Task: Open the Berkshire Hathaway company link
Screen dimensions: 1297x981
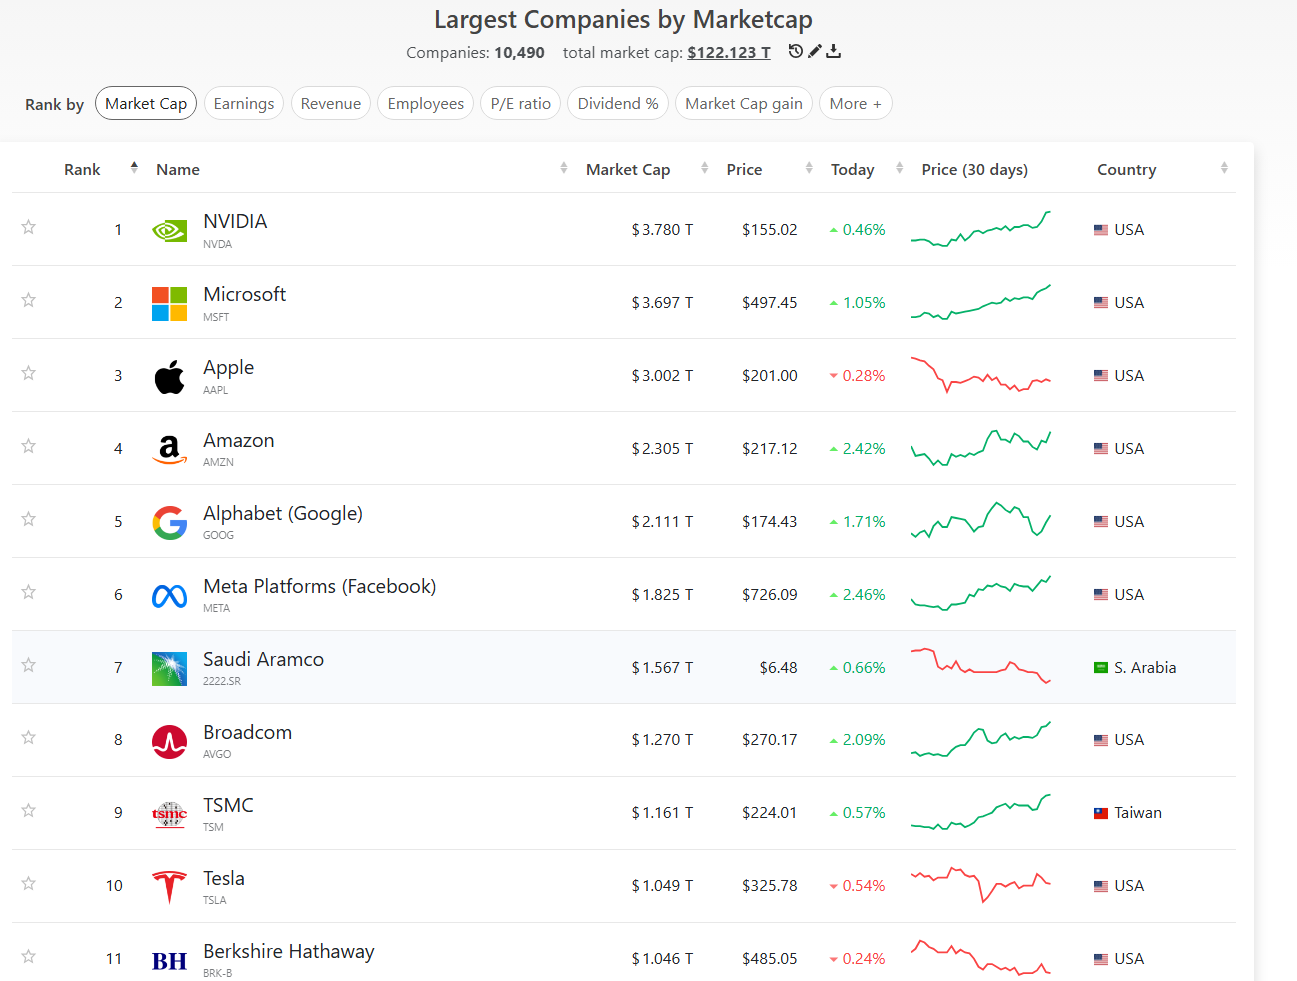Action: coord(289,951)
